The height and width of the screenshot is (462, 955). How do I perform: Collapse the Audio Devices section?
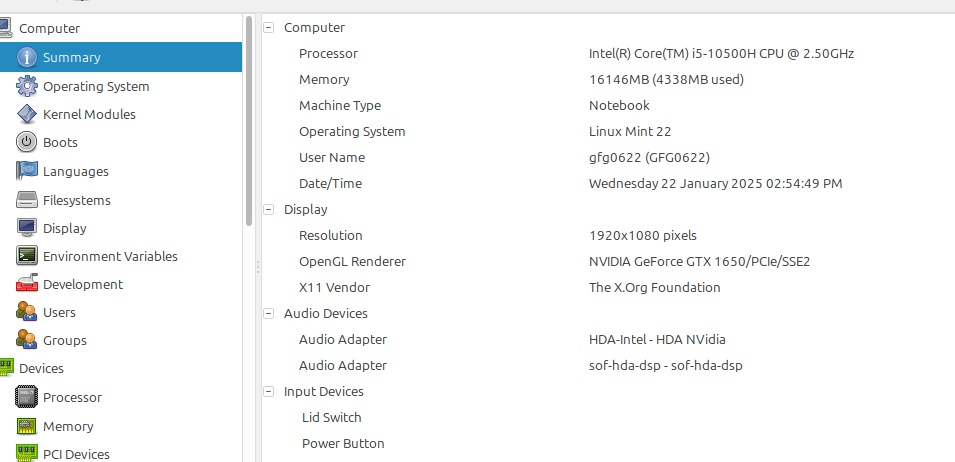pos(268,314)
